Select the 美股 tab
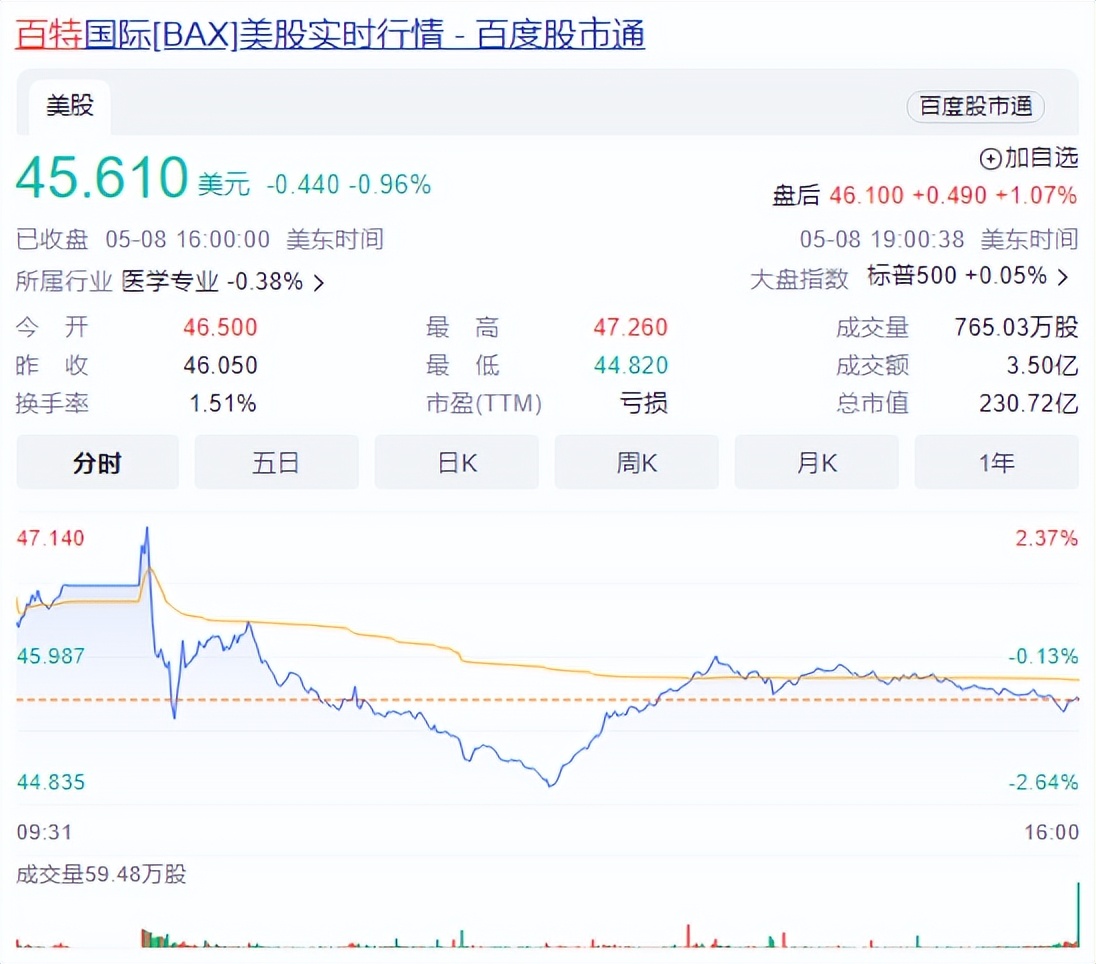1096x964 pixels. [x=67, y=105]
